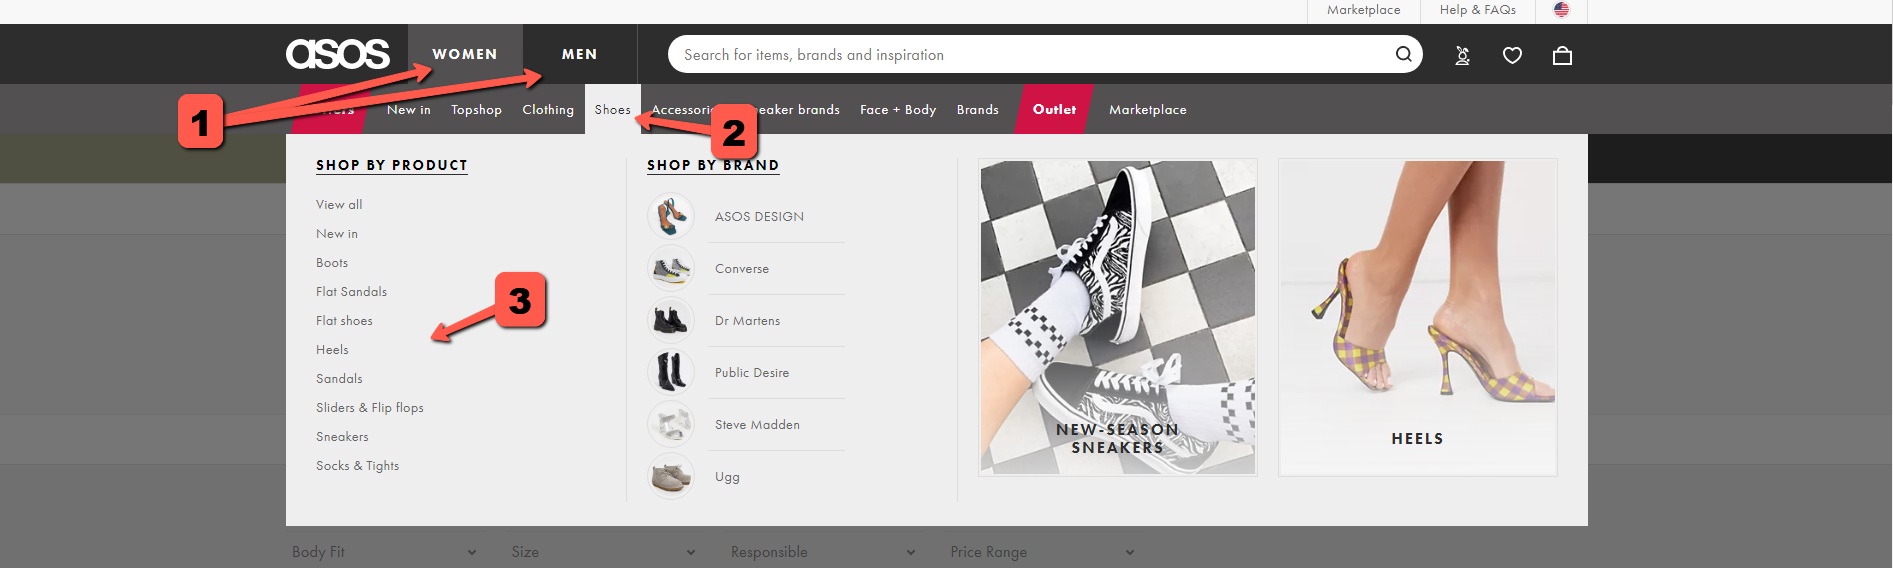Open the shopping bag icon
This screenshot has width=1893, height=568.
(1562, 55)
